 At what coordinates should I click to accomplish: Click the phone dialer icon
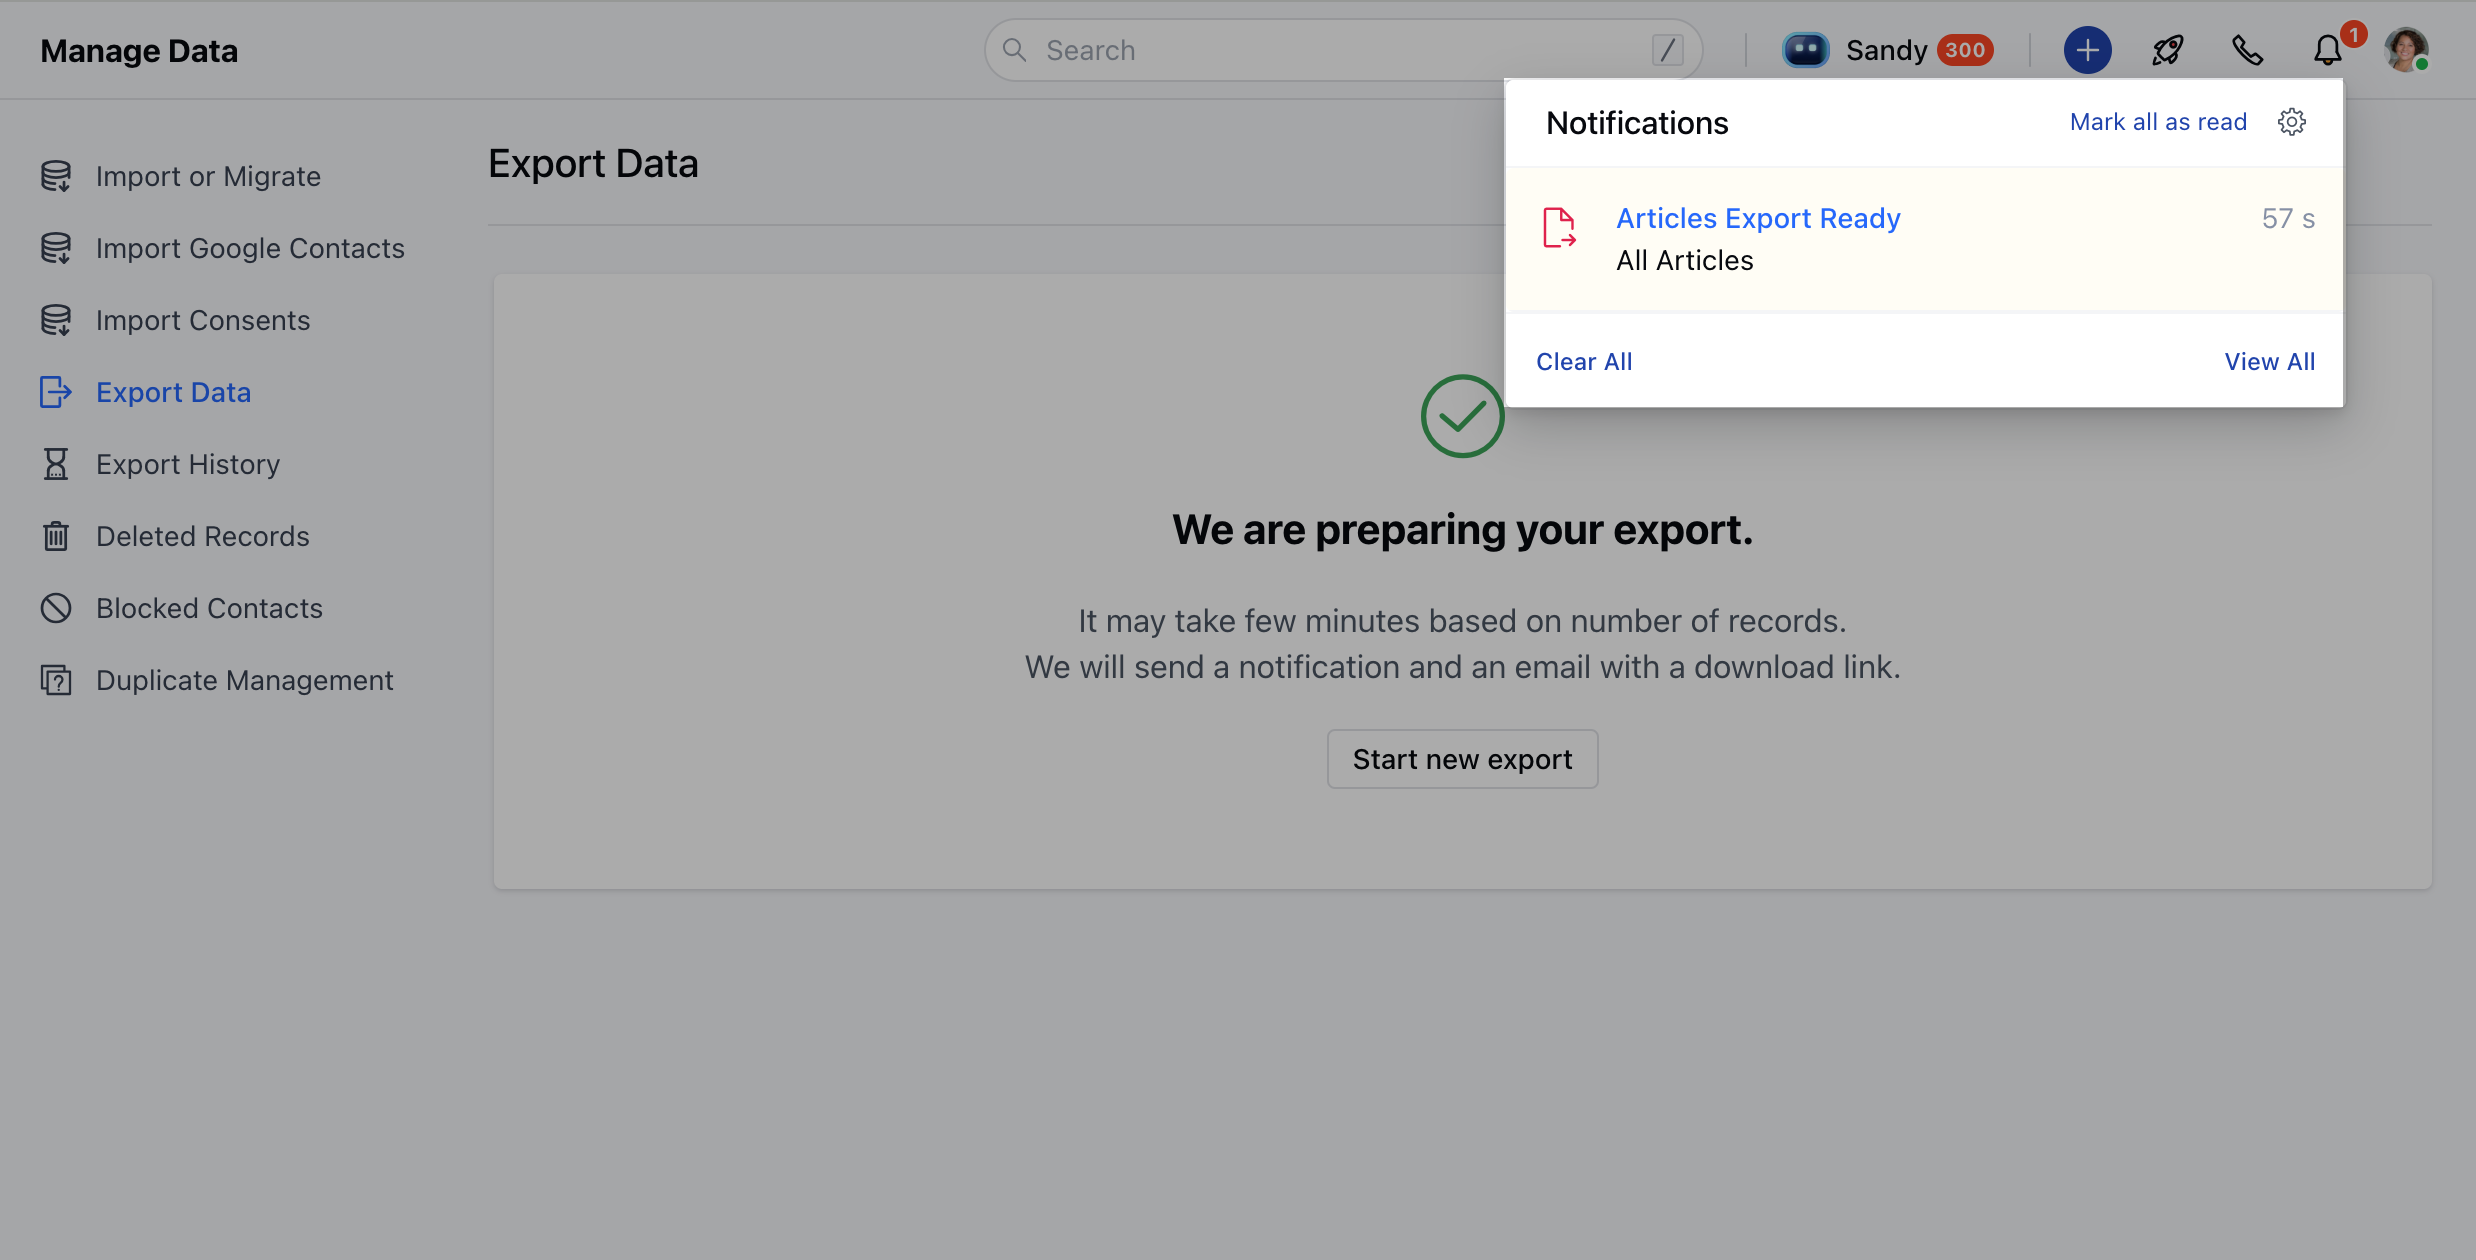click(x=2247, y=50)
